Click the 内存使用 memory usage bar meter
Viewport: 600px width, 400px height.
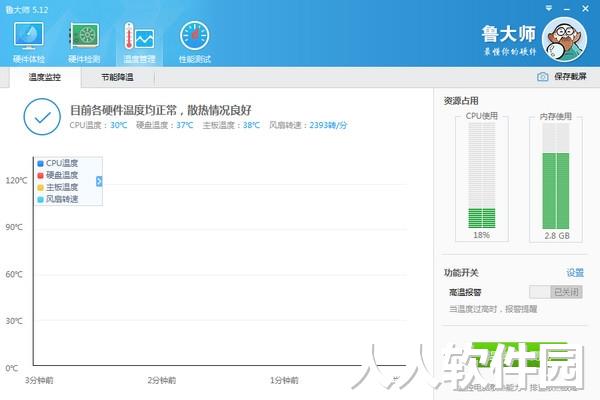coord(556,175)
